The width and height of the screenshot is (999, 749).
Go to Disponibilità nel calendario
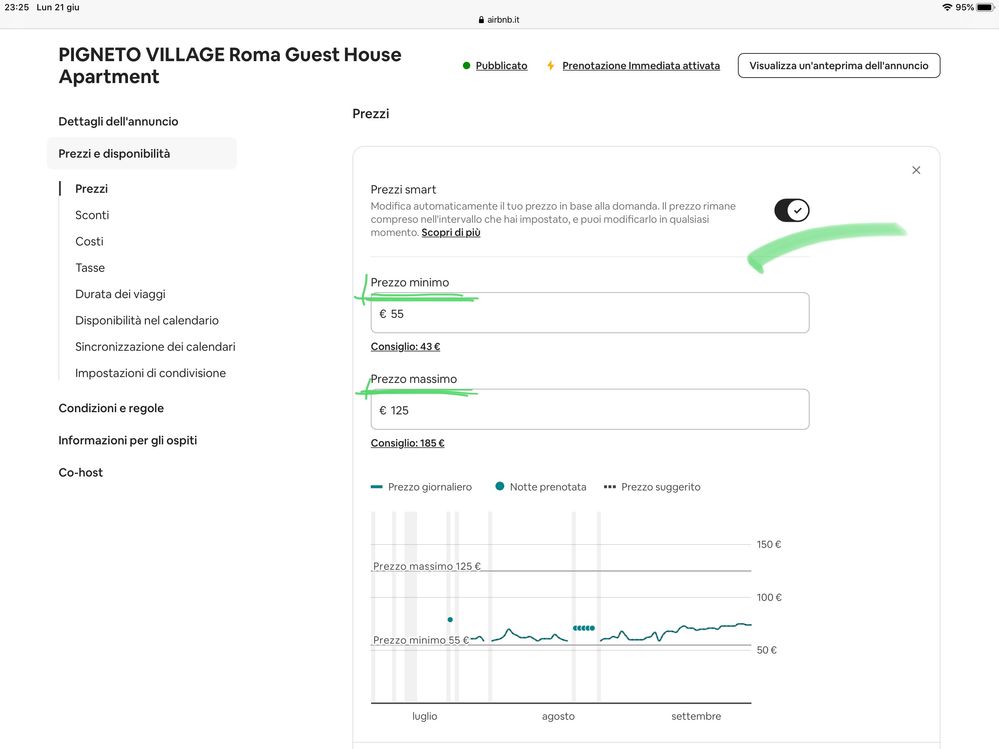pyautogui.click(x=147, y=320)
